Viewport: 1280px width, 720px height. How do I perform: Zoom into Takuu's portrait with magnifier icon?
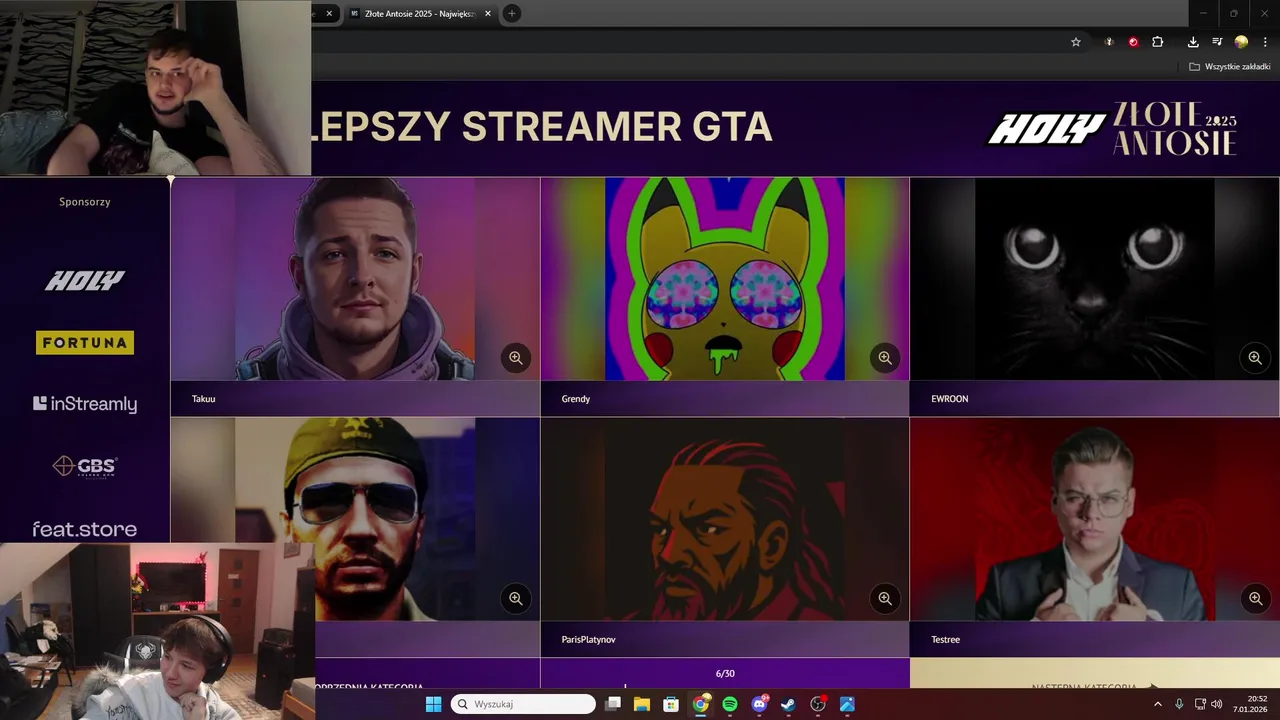(x=516, y=357)
